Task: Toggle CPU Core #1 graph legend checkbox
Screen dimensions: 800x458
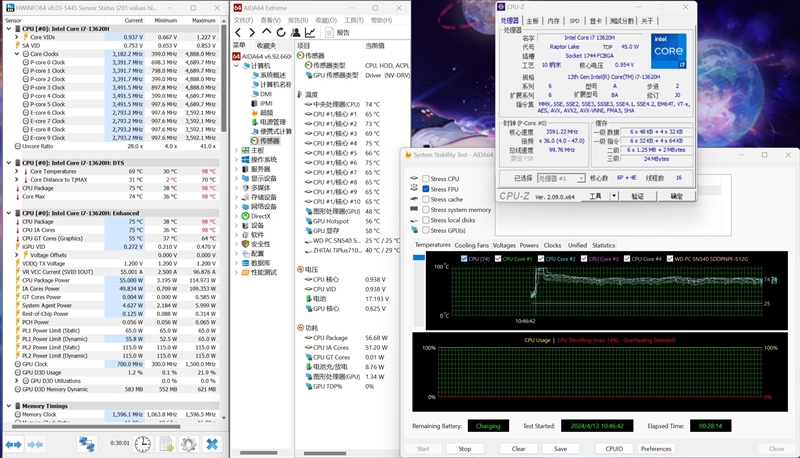Action: (498, 259)
